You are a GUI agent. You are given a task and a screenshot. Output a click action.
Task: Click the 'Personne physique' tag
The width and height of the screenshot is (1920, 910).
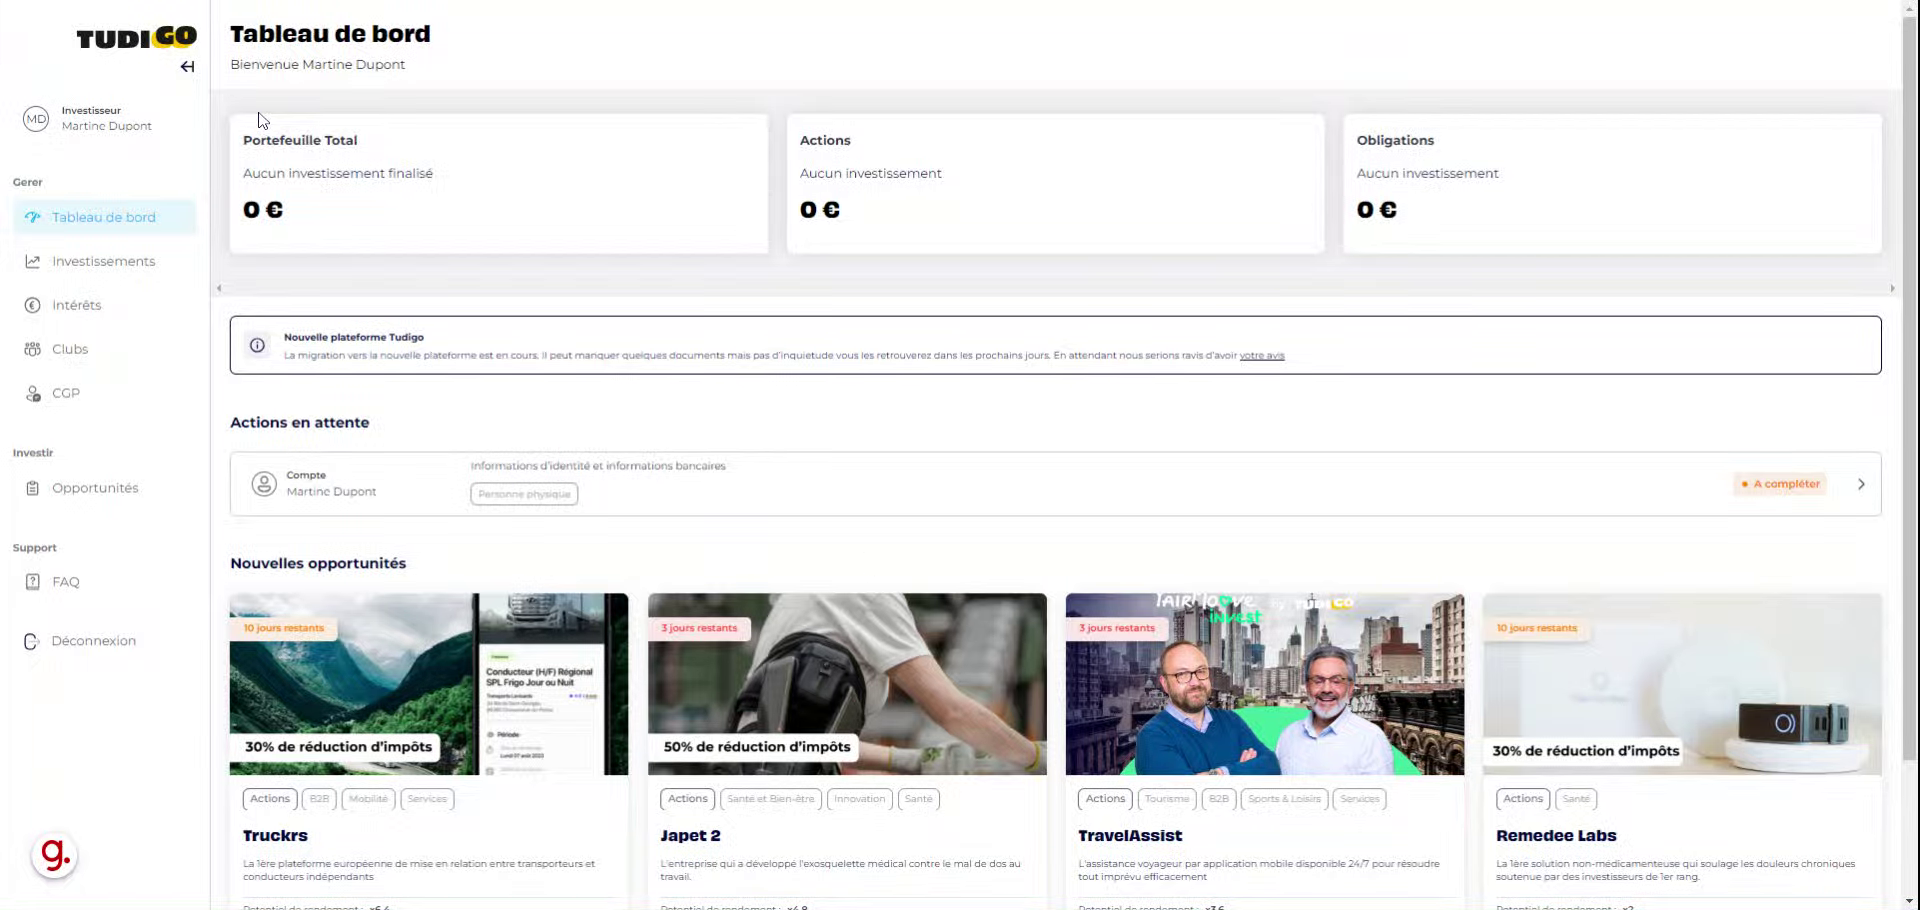click(x=524, y=494)
